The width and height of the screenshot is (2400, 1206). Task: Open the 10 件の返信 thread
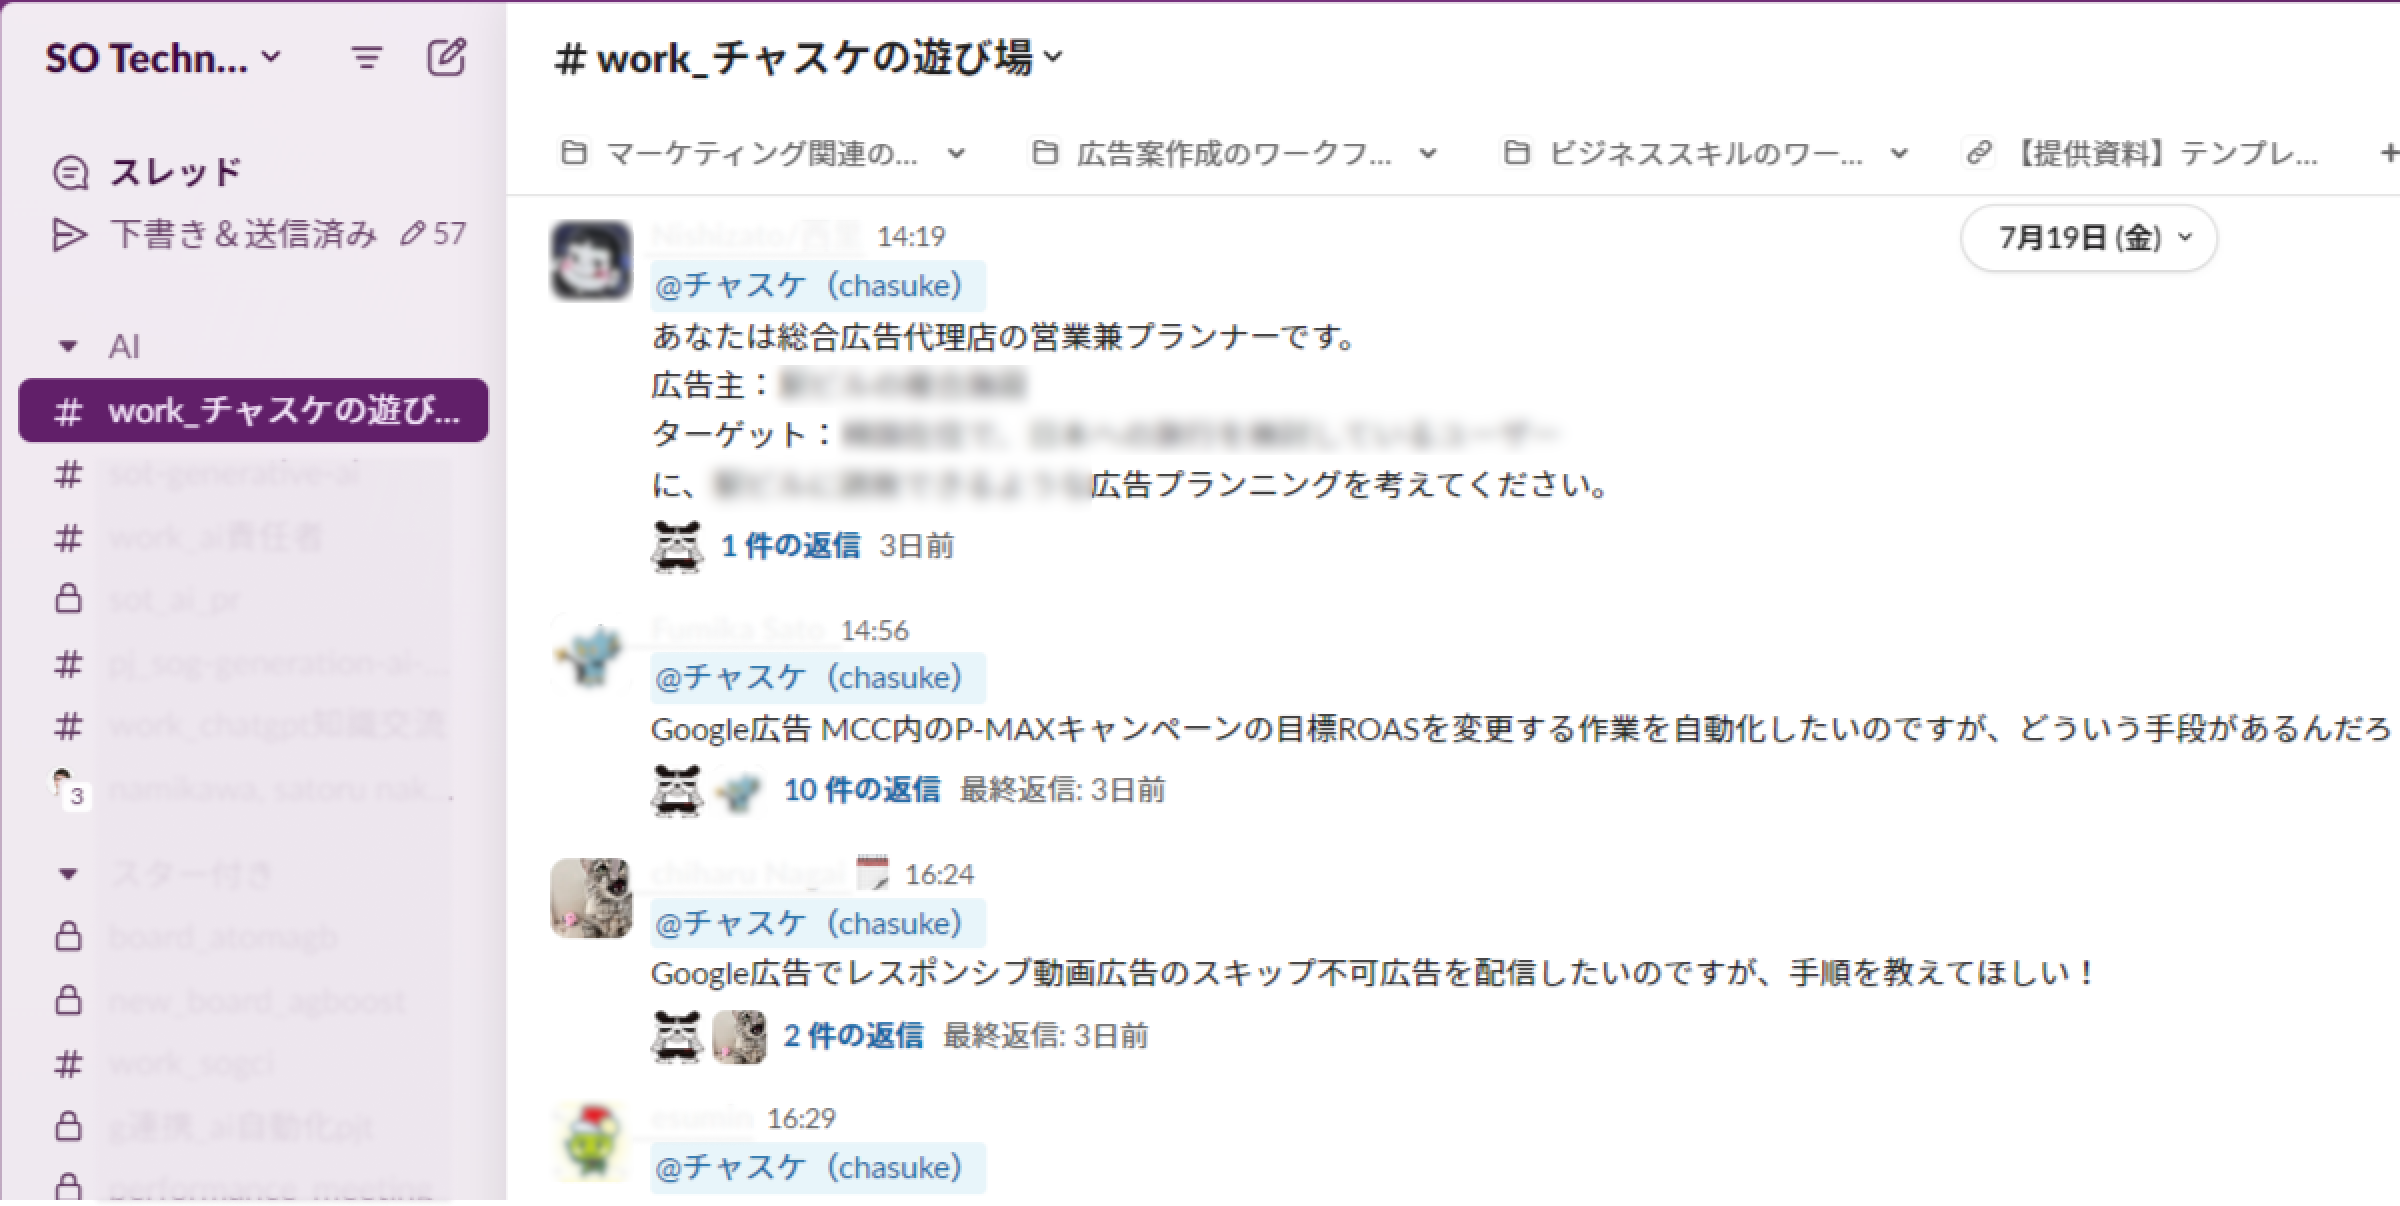click(x=861, y=790)
